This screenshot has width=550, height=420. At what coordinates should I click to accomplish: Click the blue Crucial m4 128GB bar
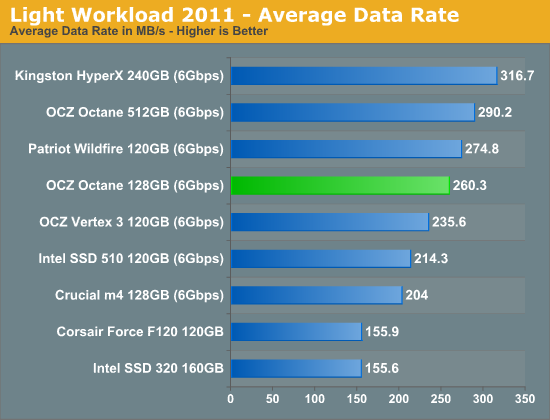coord(317,295)
